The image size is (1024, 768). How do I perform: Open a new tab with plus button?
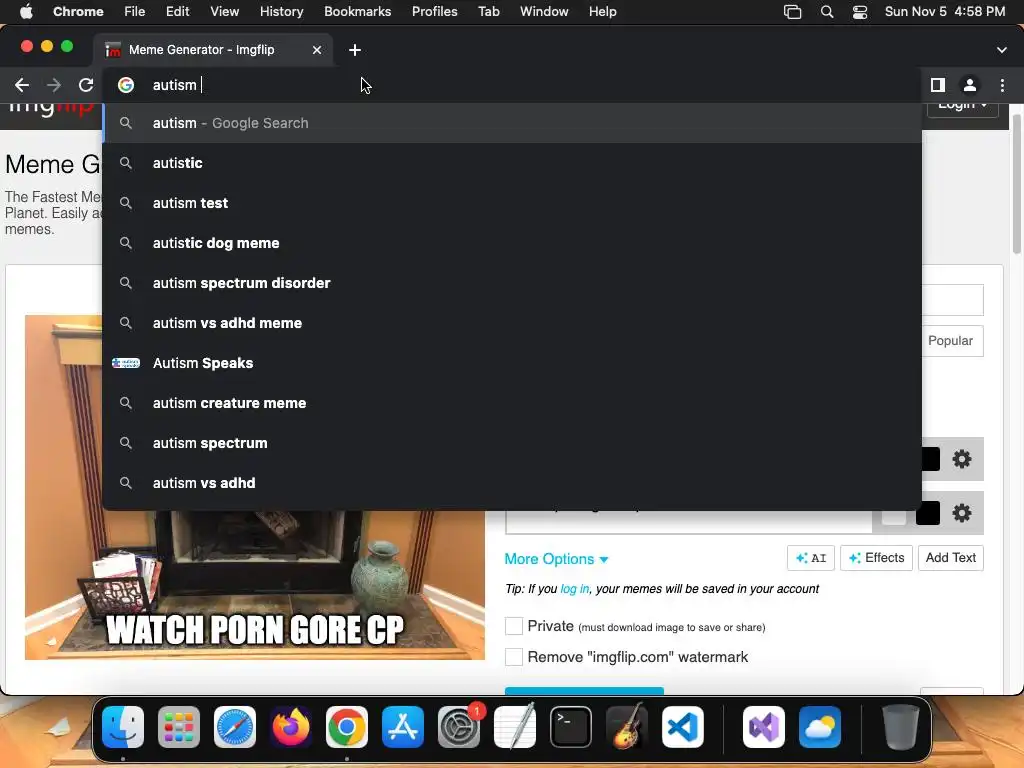[355, 50]
